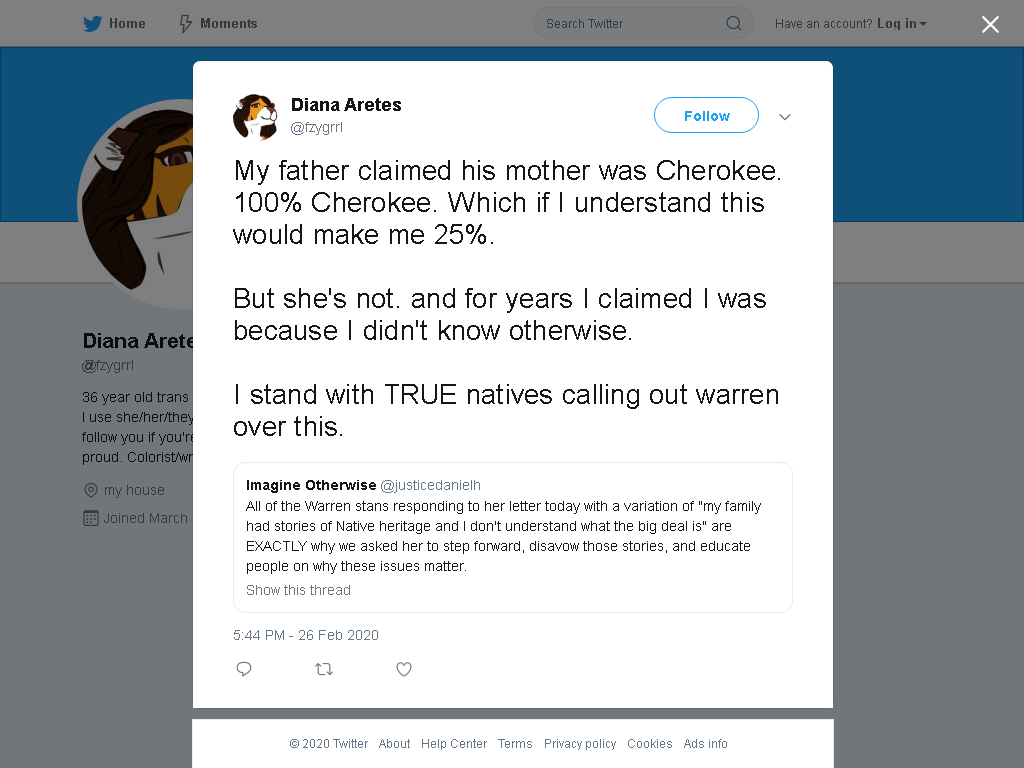Close the tweet overlay with X
Screen dimensions: 1024x768
pyautogui.click(x=990, y=24)
